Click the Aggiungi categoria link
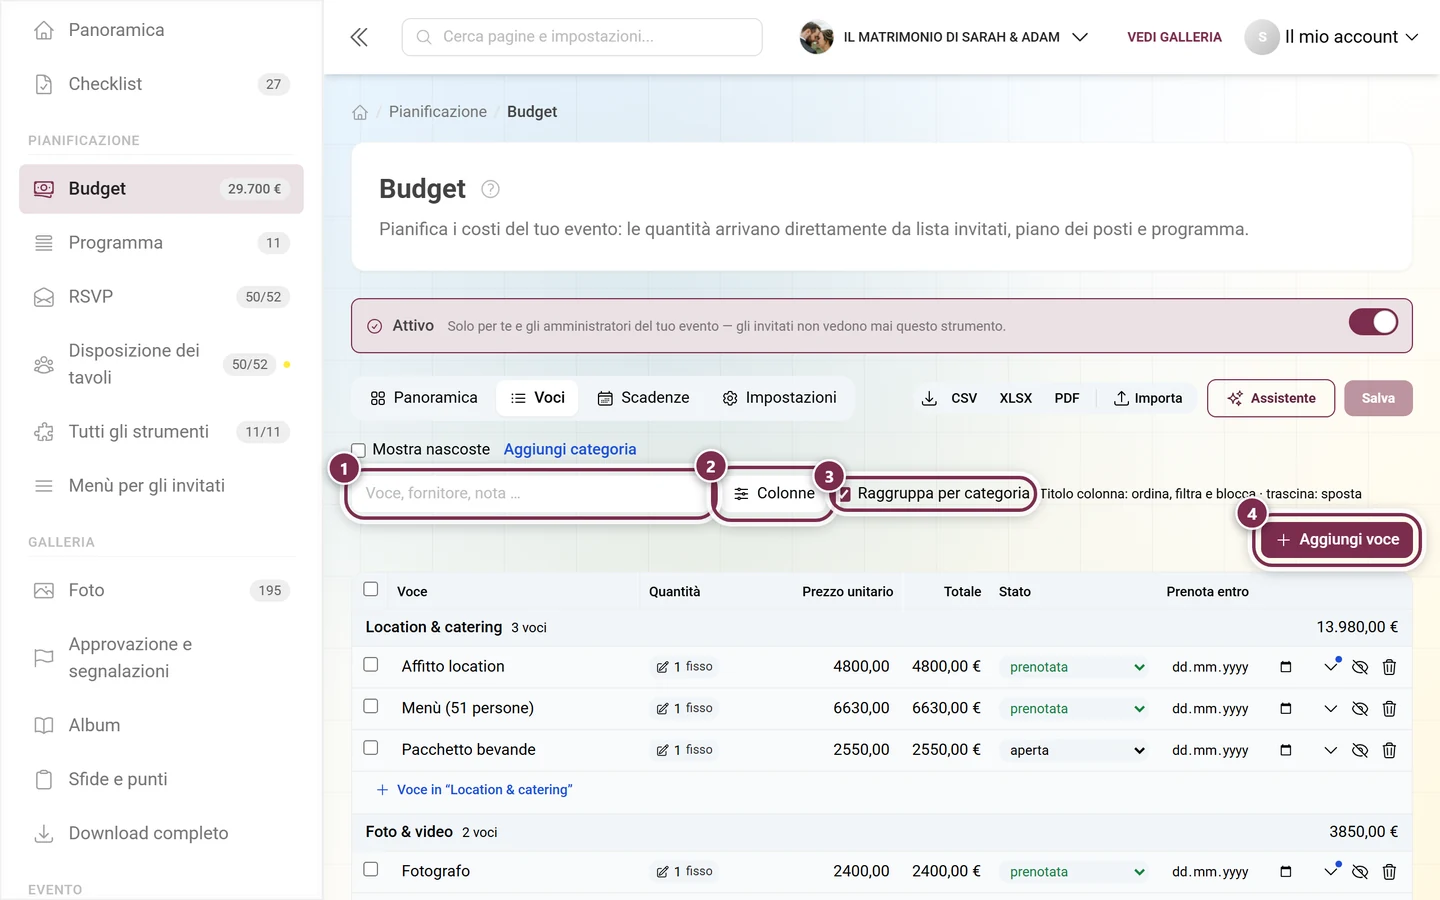The width and height of the screenshot is (1440, 900). [570, 450]
